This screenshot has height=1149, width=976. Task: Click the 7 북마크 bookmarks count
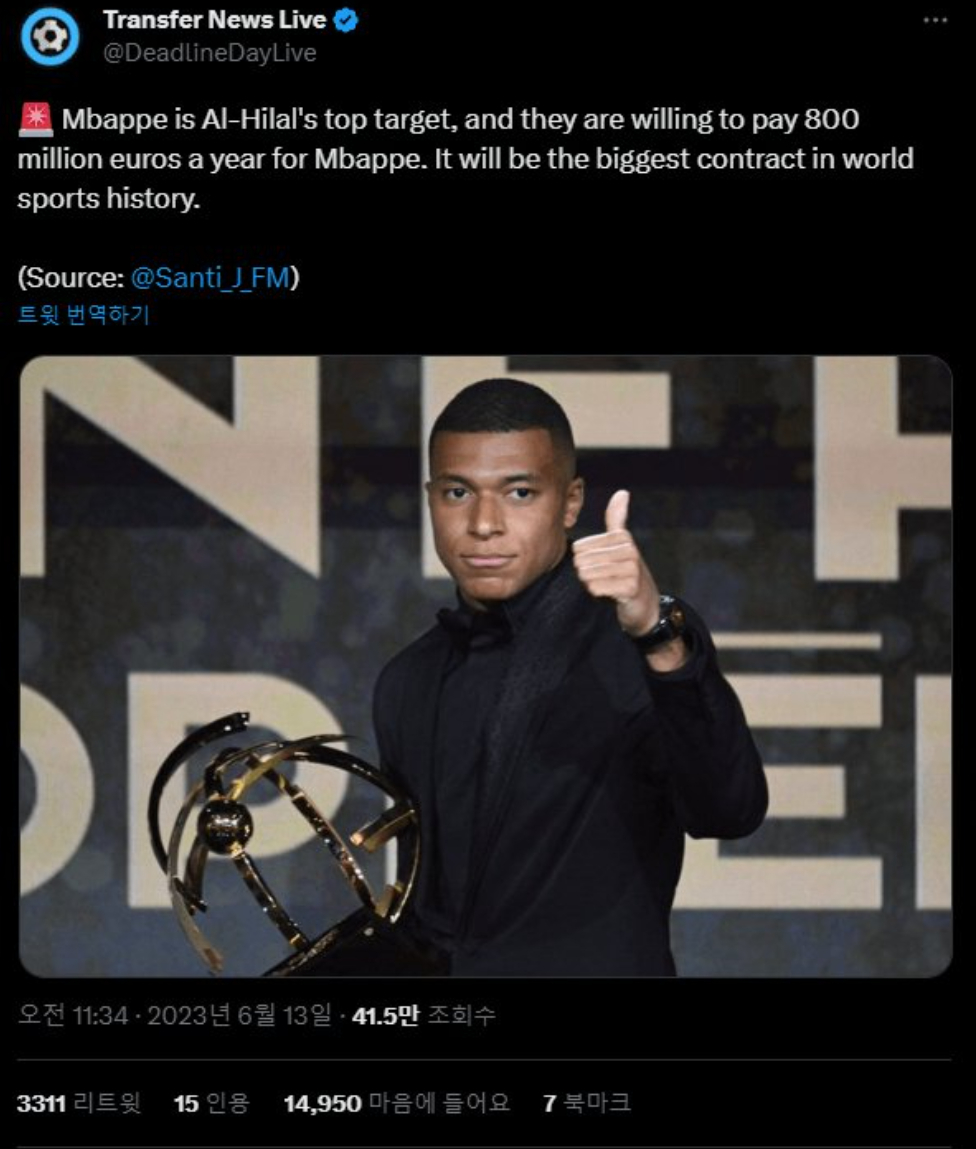586,1103
